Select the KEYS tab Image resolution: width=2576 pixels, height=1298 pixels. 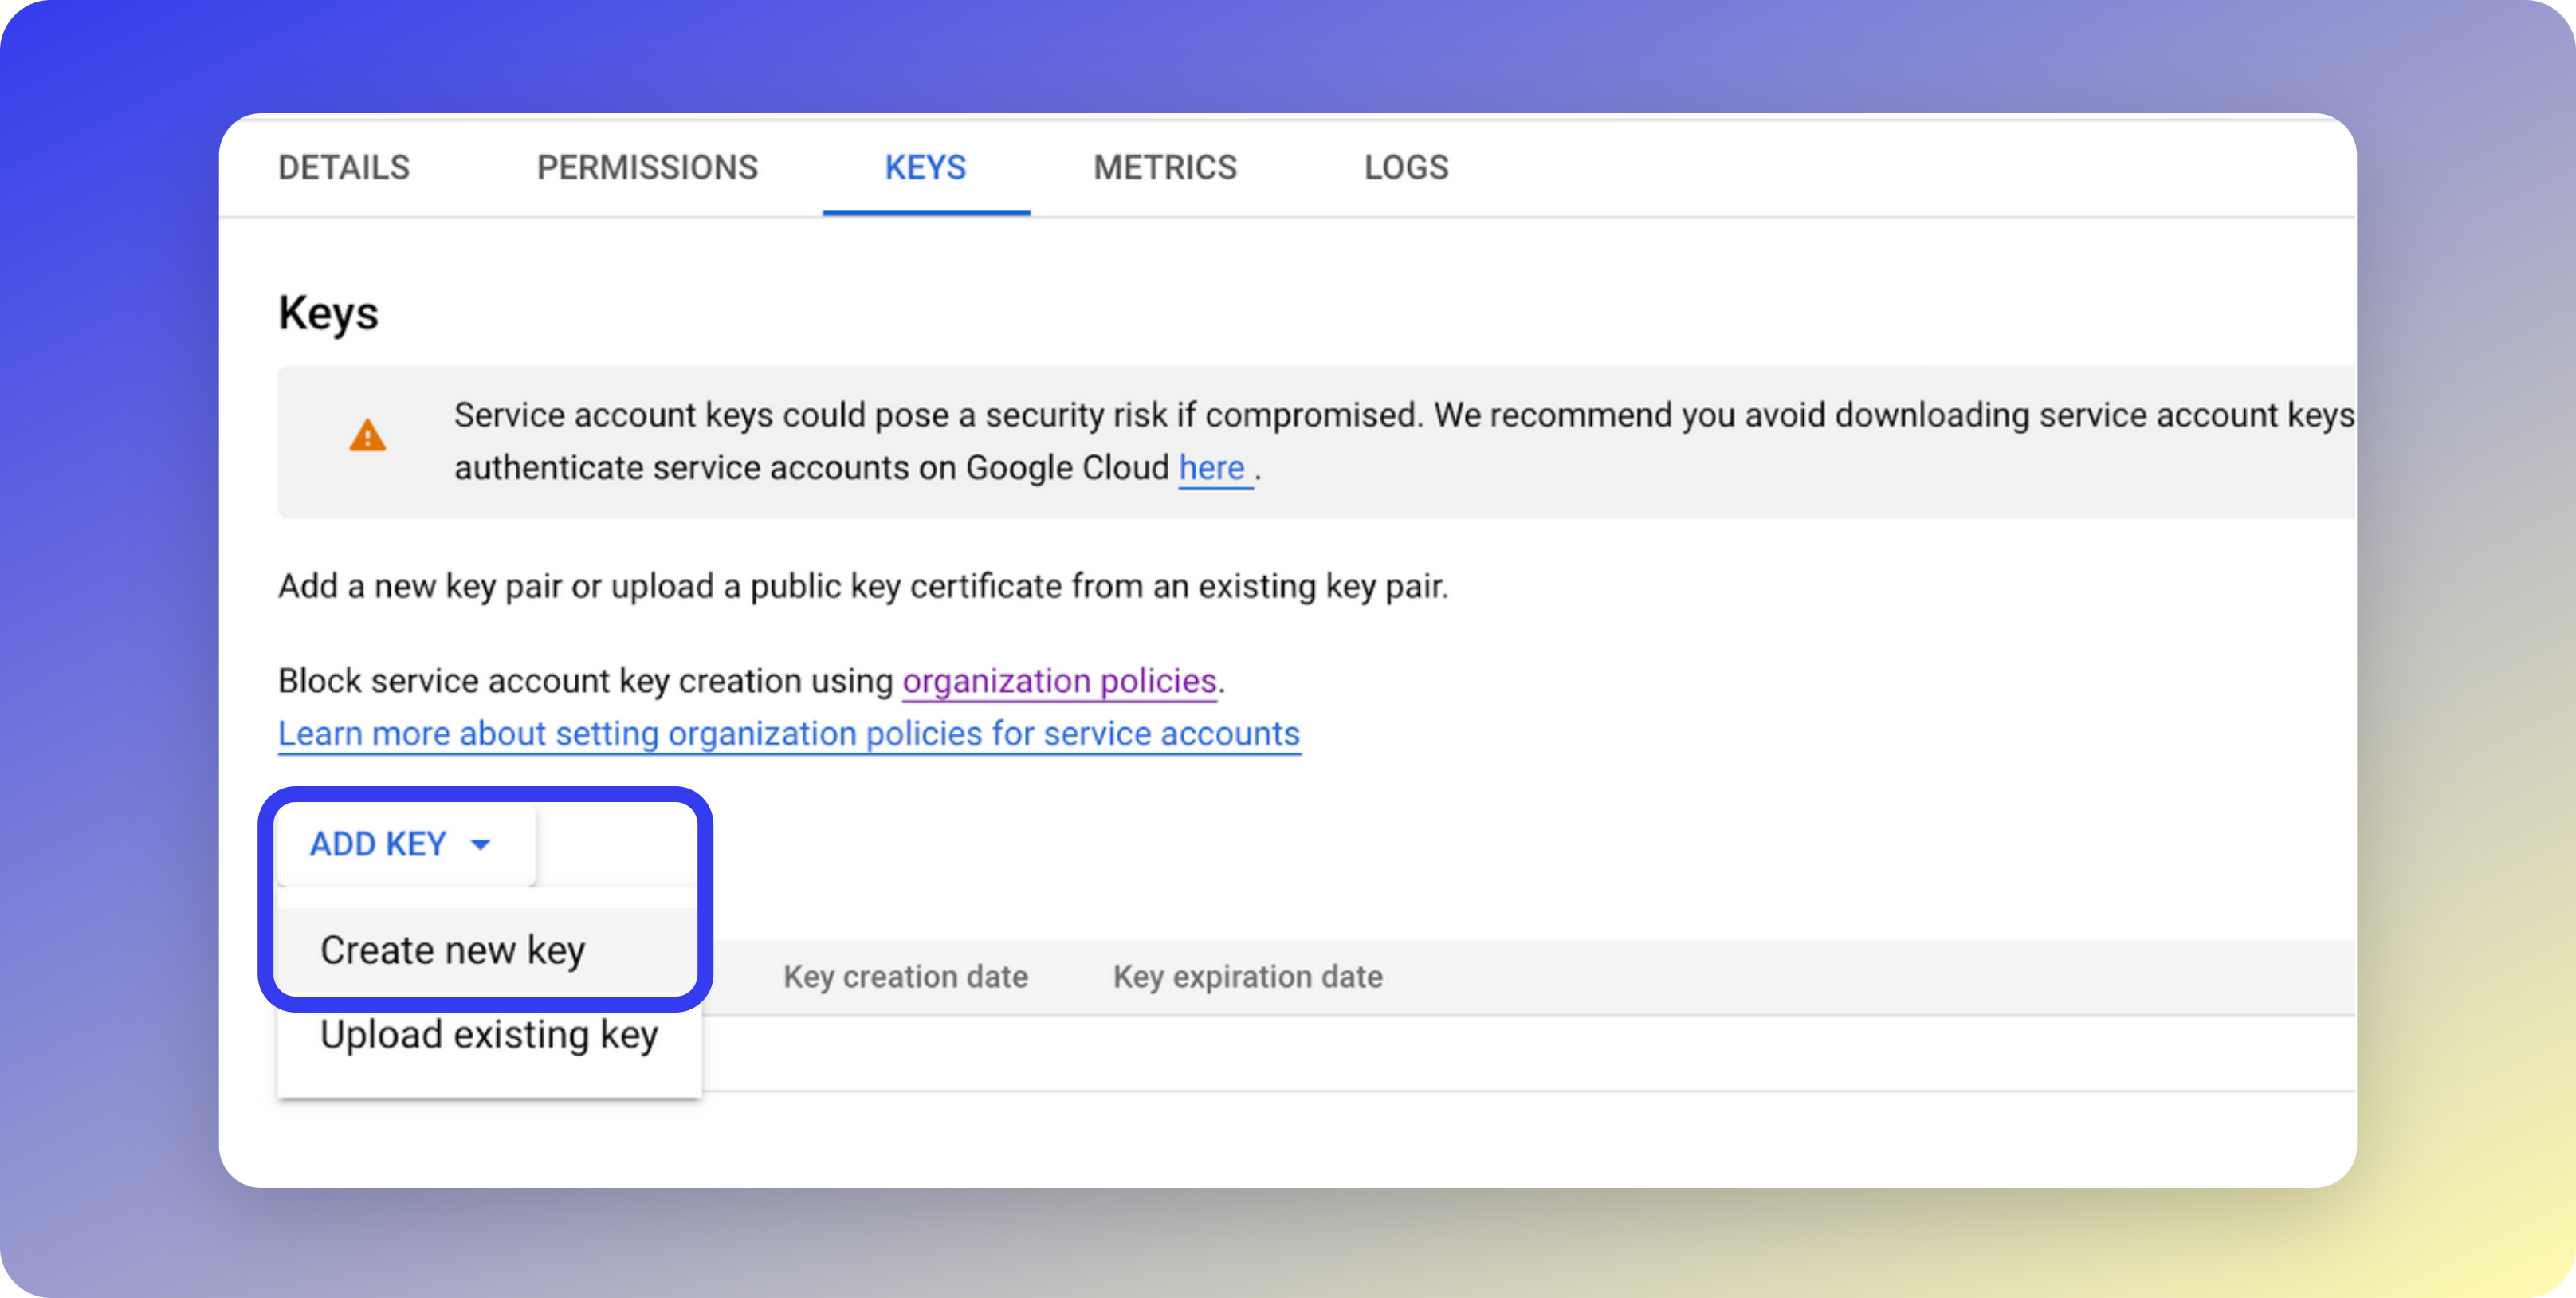[x=925, y=167]
